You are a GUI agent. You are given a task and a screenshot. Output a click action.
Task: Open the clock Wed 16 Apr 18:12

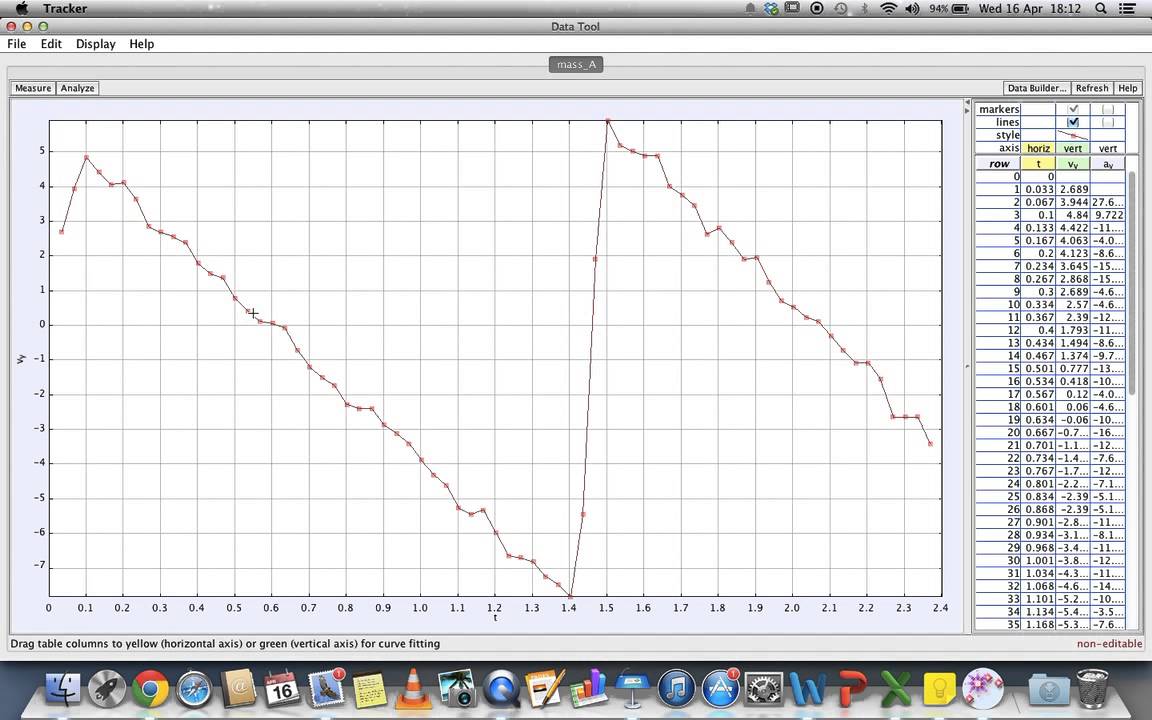coord(1030,8)
